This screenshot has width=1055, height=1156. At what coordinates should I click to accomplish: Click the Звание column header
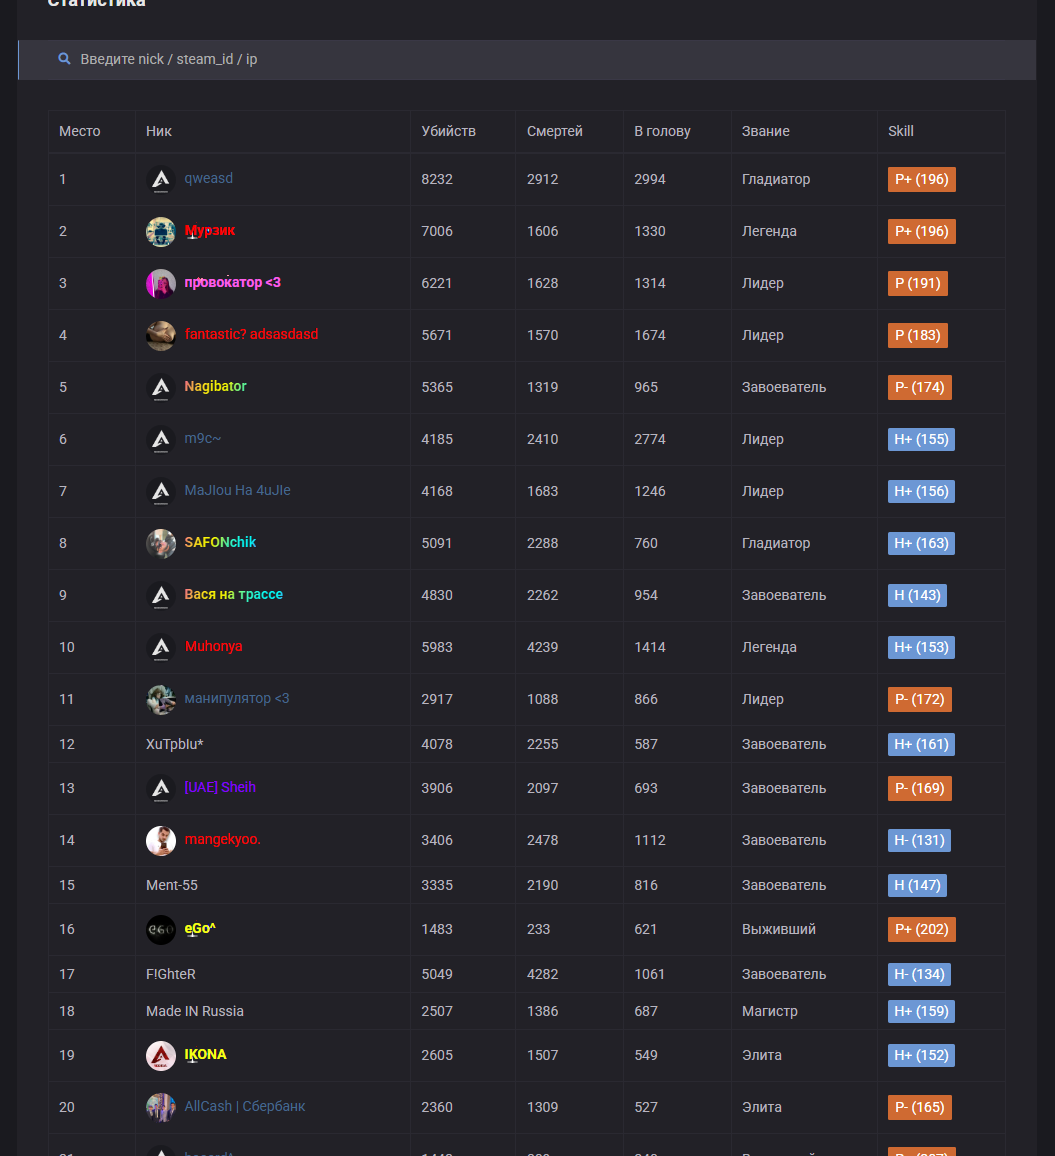(765, 131)
